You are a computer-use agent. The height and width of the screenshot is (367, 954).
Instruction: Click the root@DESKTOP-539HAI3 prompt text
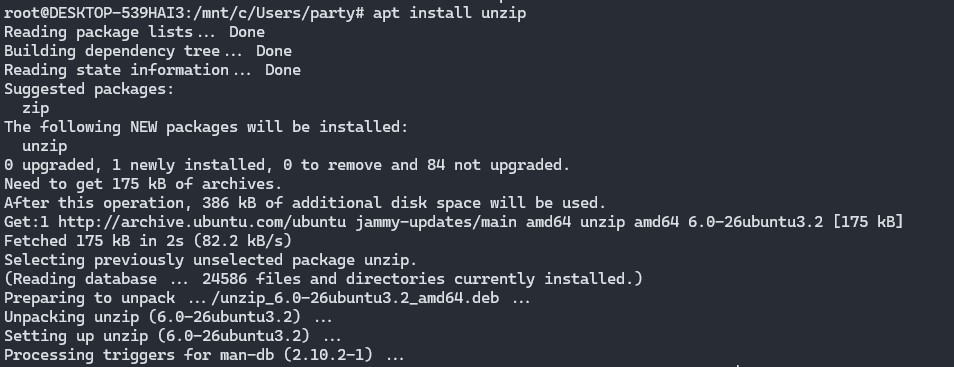click(94, 13)
